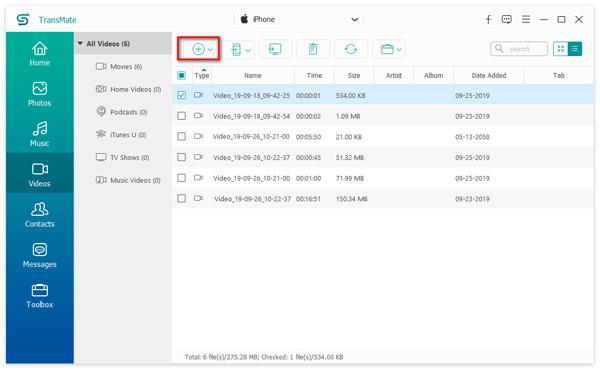
Task: Click the Refresh icon in toolbar
Action: click(351, 49)
